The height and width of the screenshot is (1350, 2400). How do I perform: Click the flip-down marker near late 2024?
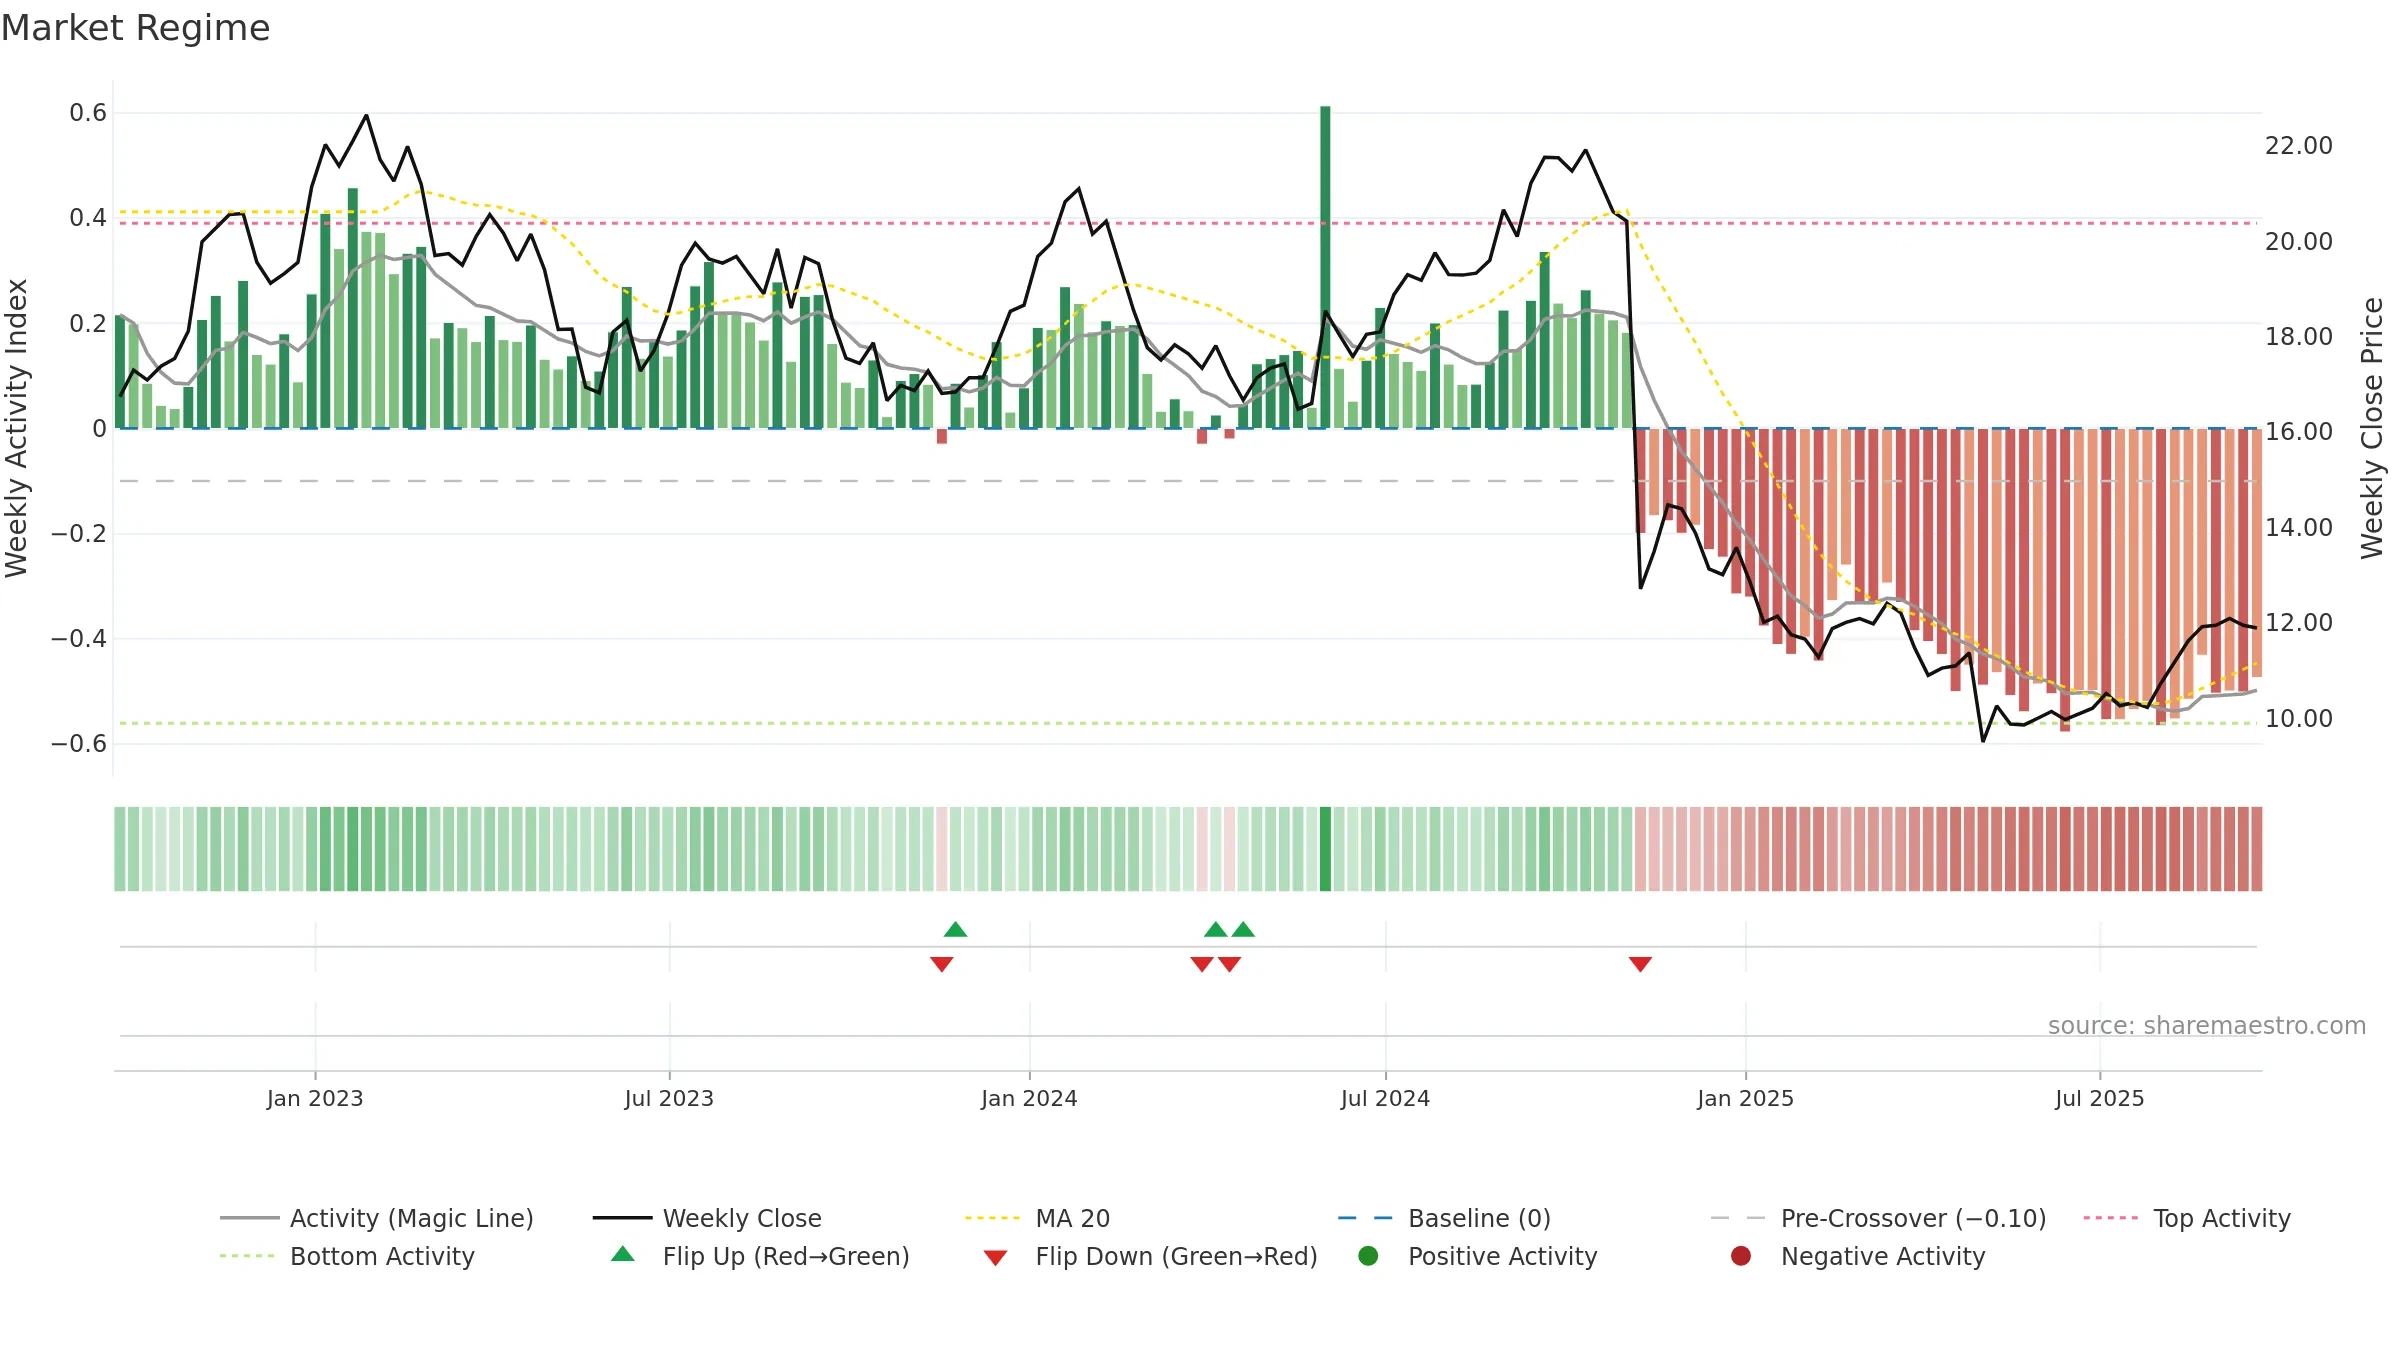tap(1640, 964)
